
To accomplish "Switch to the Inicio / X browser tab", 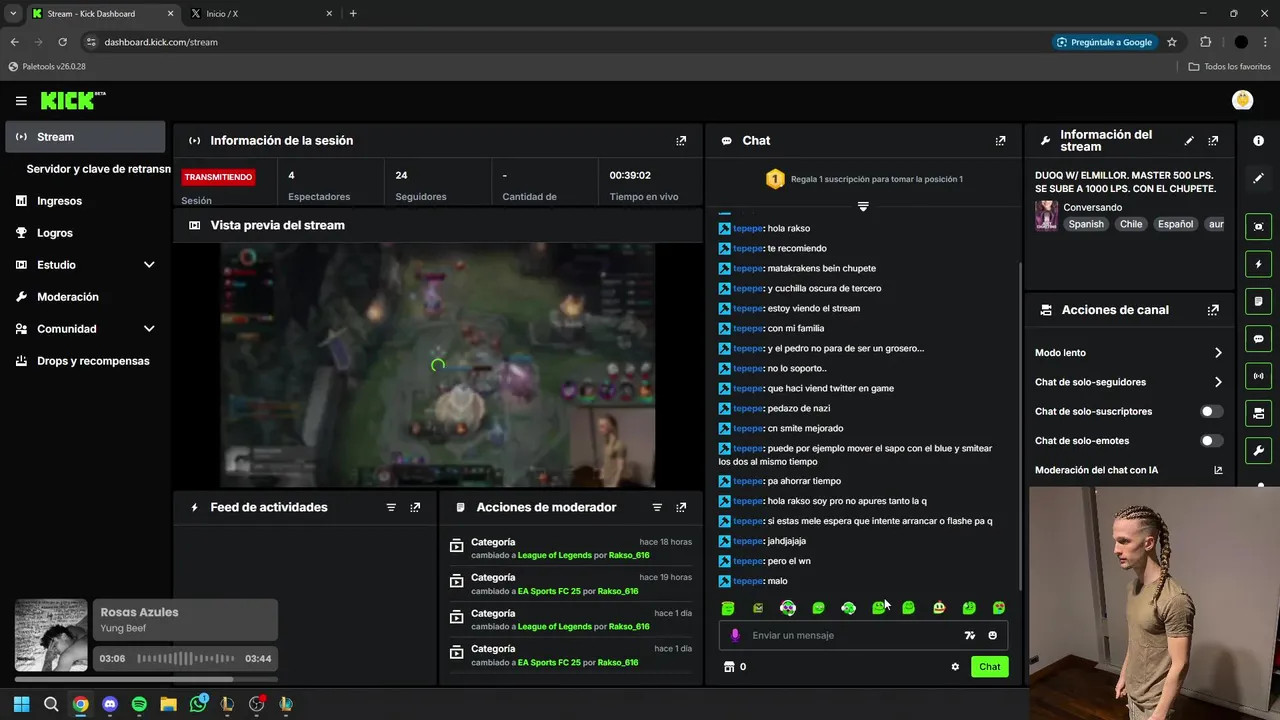I will pyautogui.click(x=262, y=14).
